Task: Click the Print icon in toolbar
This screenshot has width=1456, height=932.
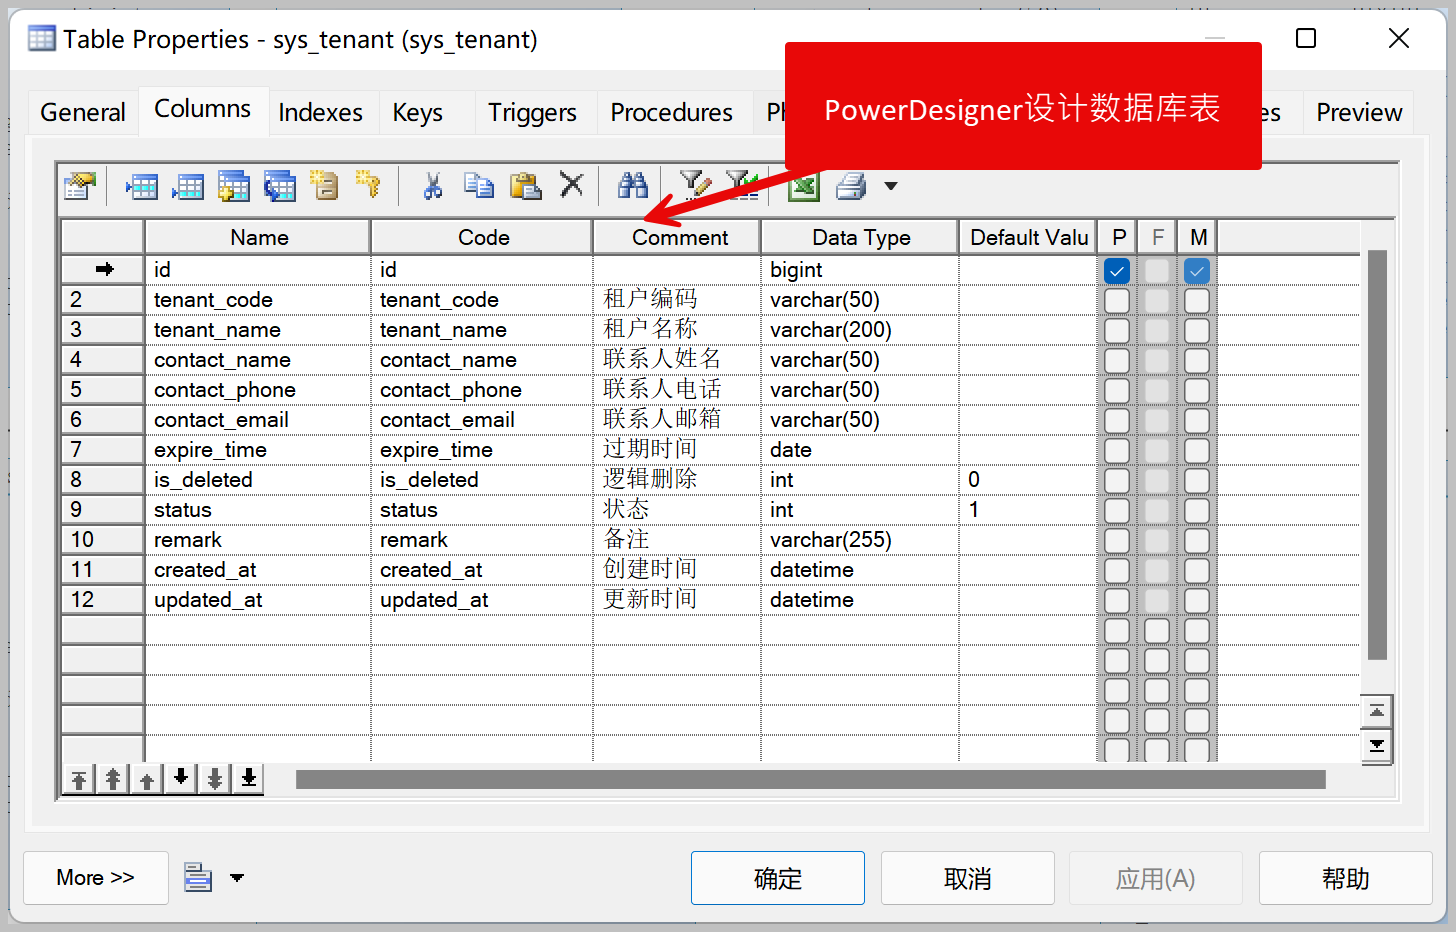Action: [851, 186]
